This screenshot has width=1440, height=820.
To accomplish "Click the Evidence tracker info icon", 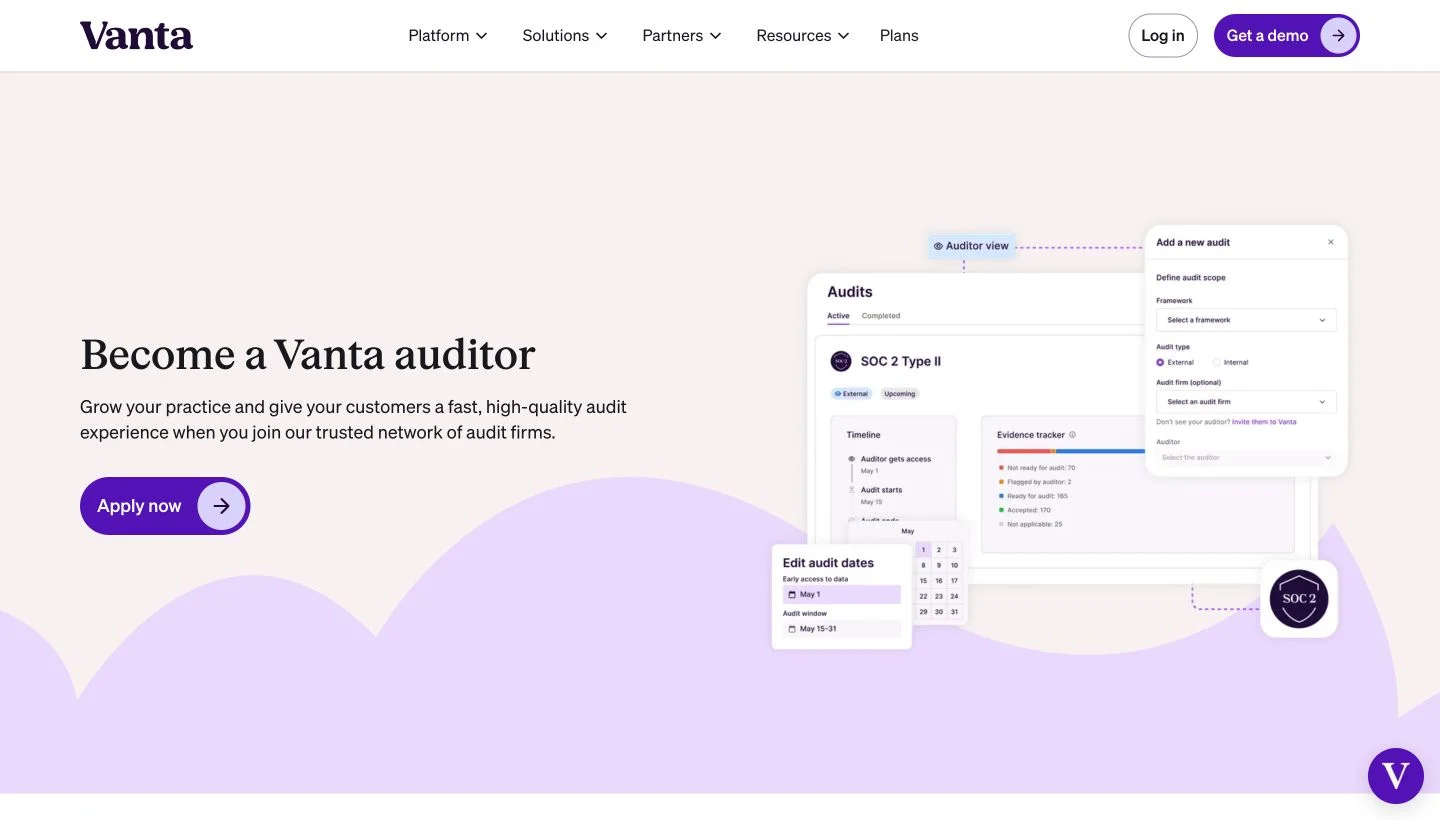I will click(x=1073, y=435).
